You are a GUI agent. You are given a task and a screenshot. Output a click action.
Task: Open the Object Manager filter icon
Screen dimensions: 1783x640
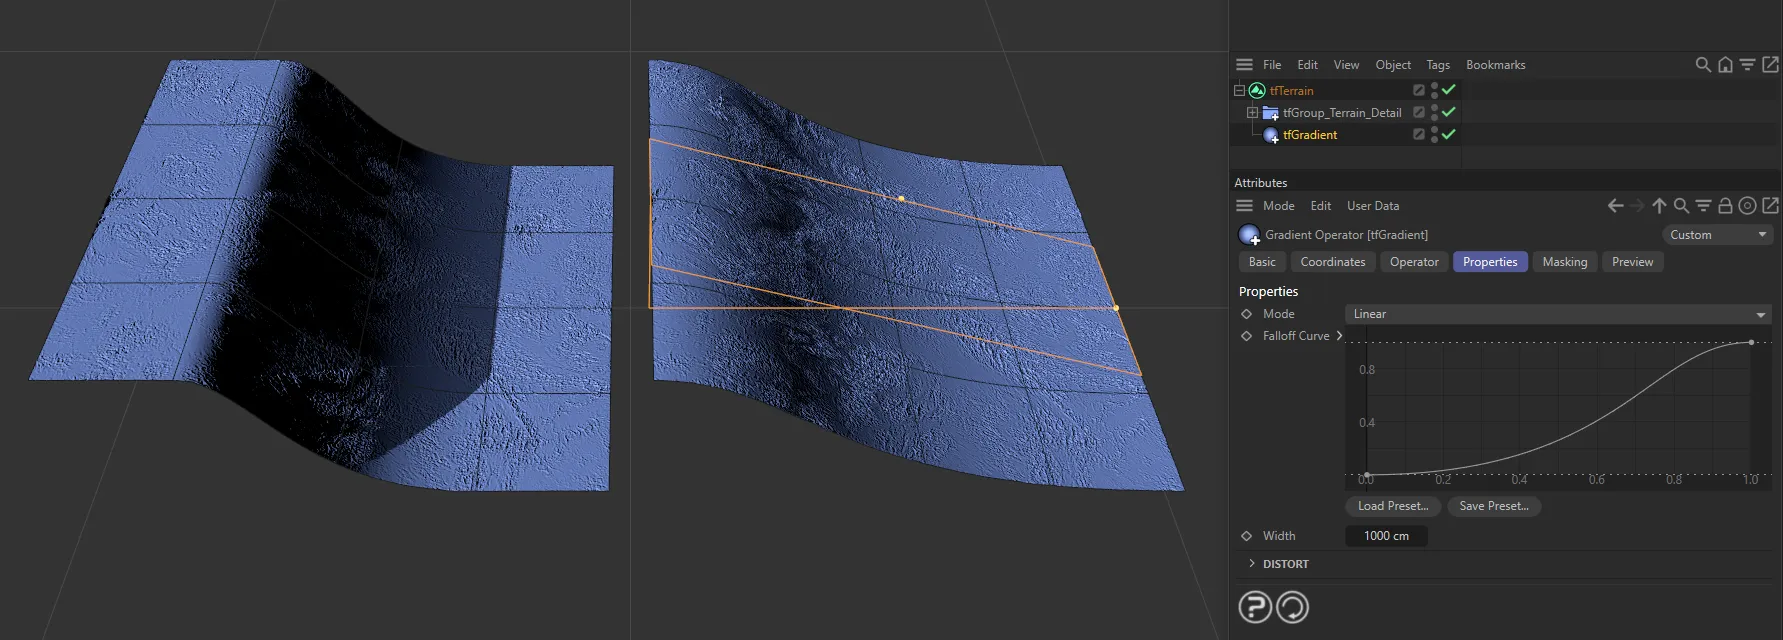click(1747, 64)
